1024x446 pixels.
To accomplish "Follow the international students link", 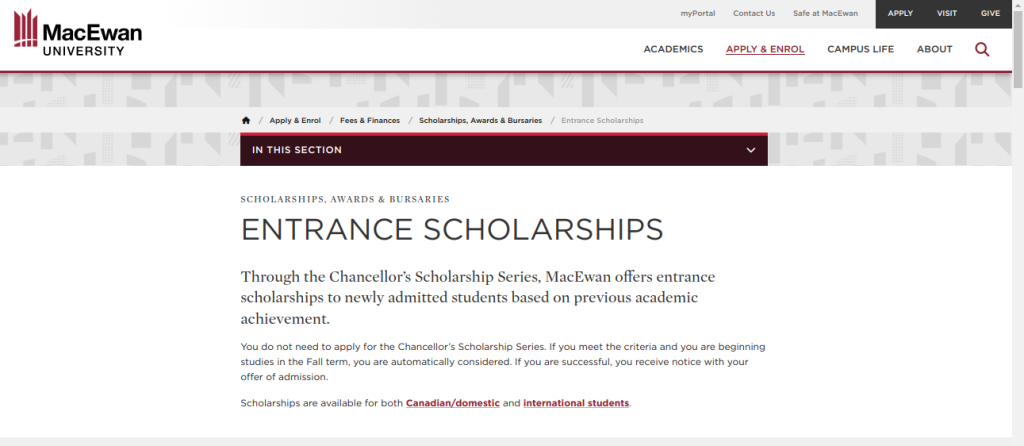I will (576, 403).
